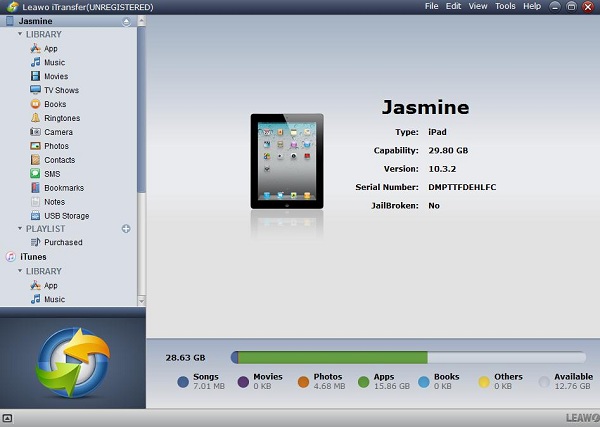
Task: Collapse the PLAYLIST section
Action: [20, 228]
